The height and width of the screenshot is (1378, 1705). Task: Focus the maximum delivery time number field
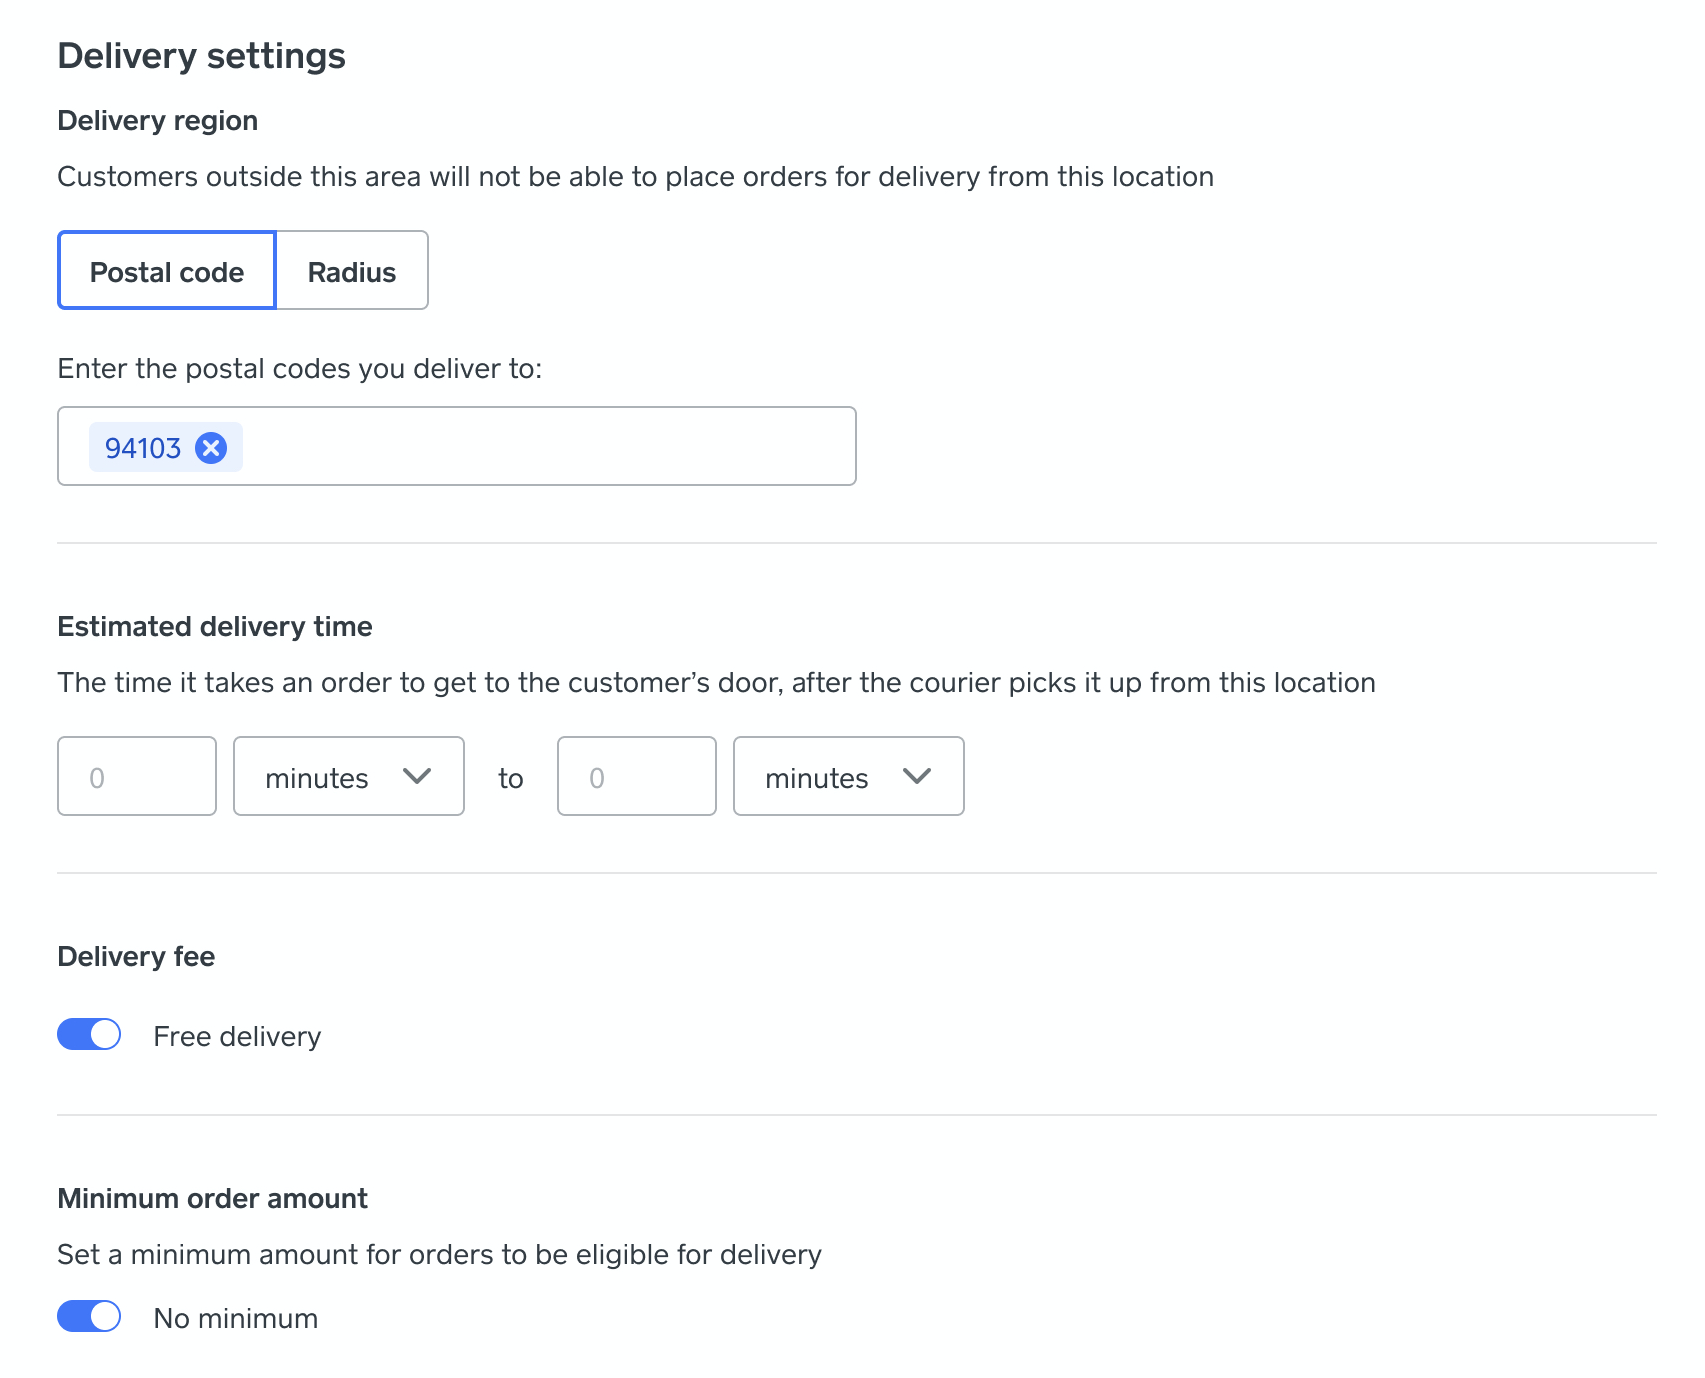click(x=637, y=776)
